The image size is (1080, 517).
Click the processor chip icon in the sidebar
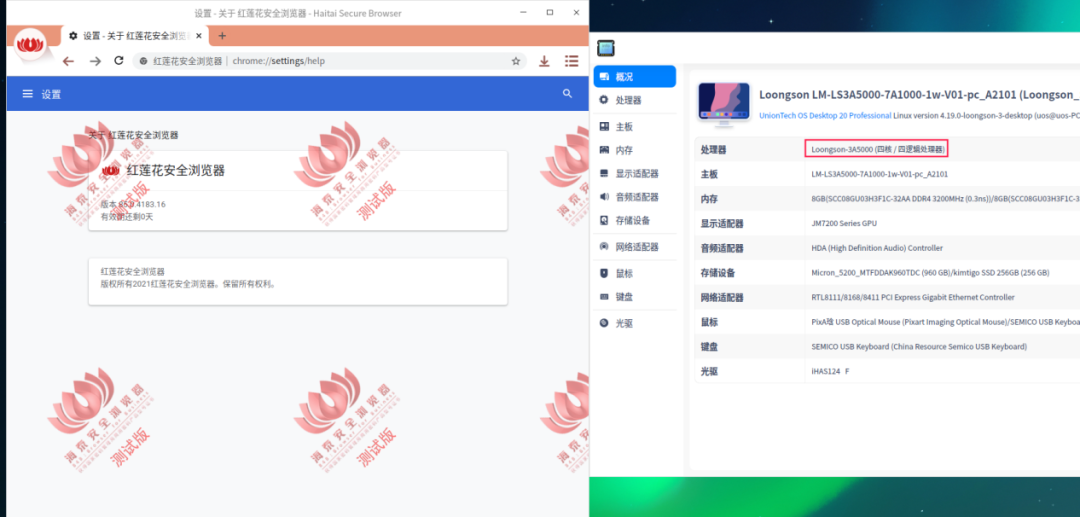(604, 100)
